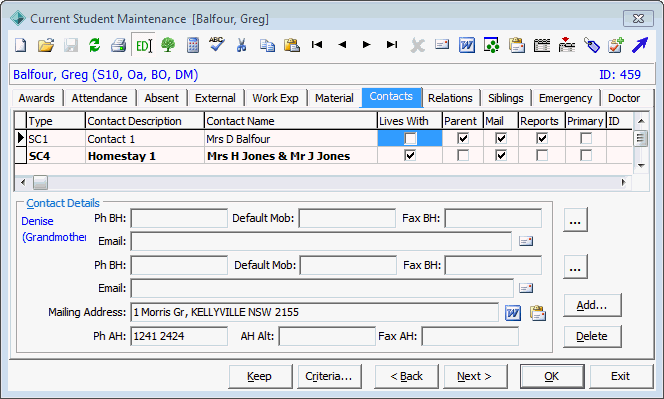
Task: Click the Print icon
Action: (119, 45)
